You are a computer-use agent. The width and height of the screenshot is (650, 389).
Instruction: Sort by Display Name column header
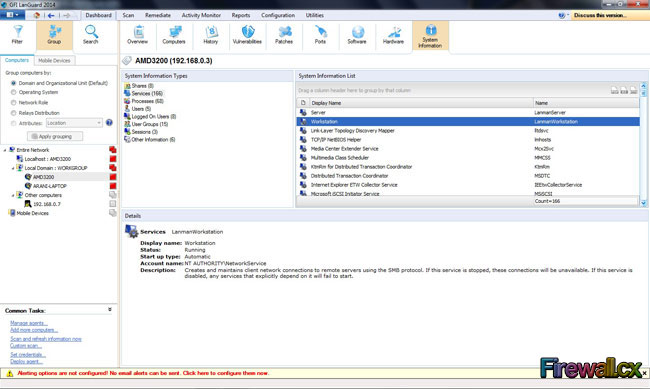420,103
